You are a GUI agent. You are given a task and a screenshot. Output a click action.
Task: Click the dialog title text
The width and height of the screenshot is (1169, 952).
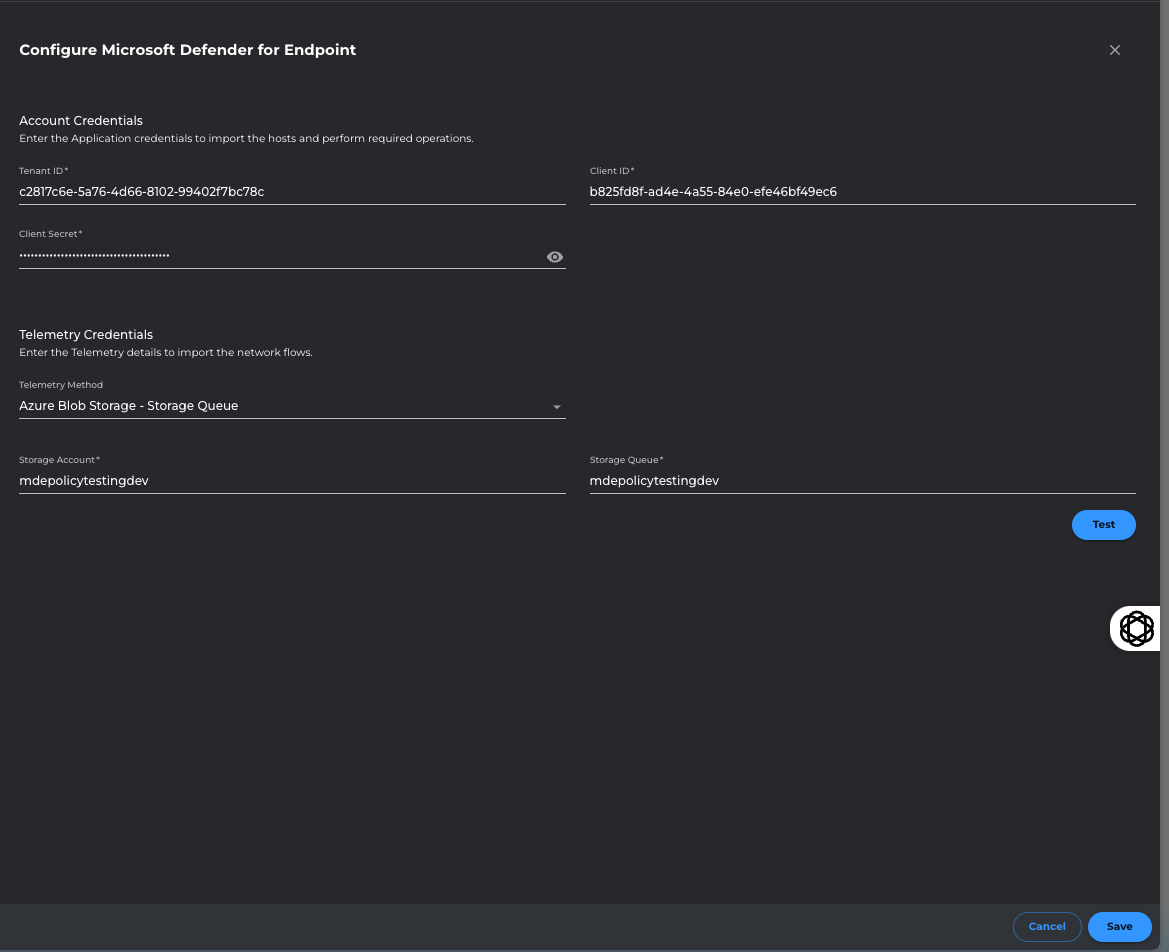click(188, 50)
